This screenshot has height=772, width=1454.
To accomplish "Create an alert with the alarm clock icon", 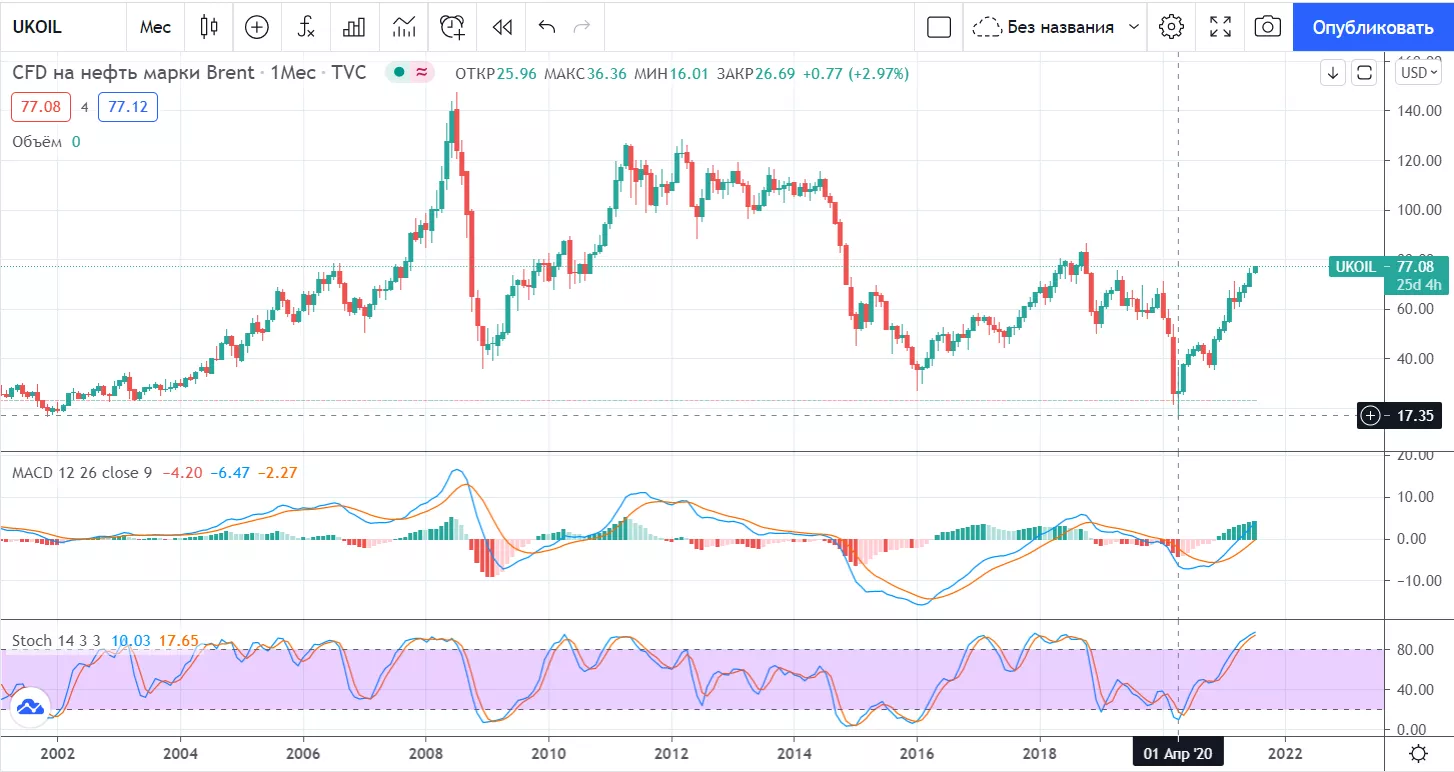I will pyautogui.click(x=453, y=27).
